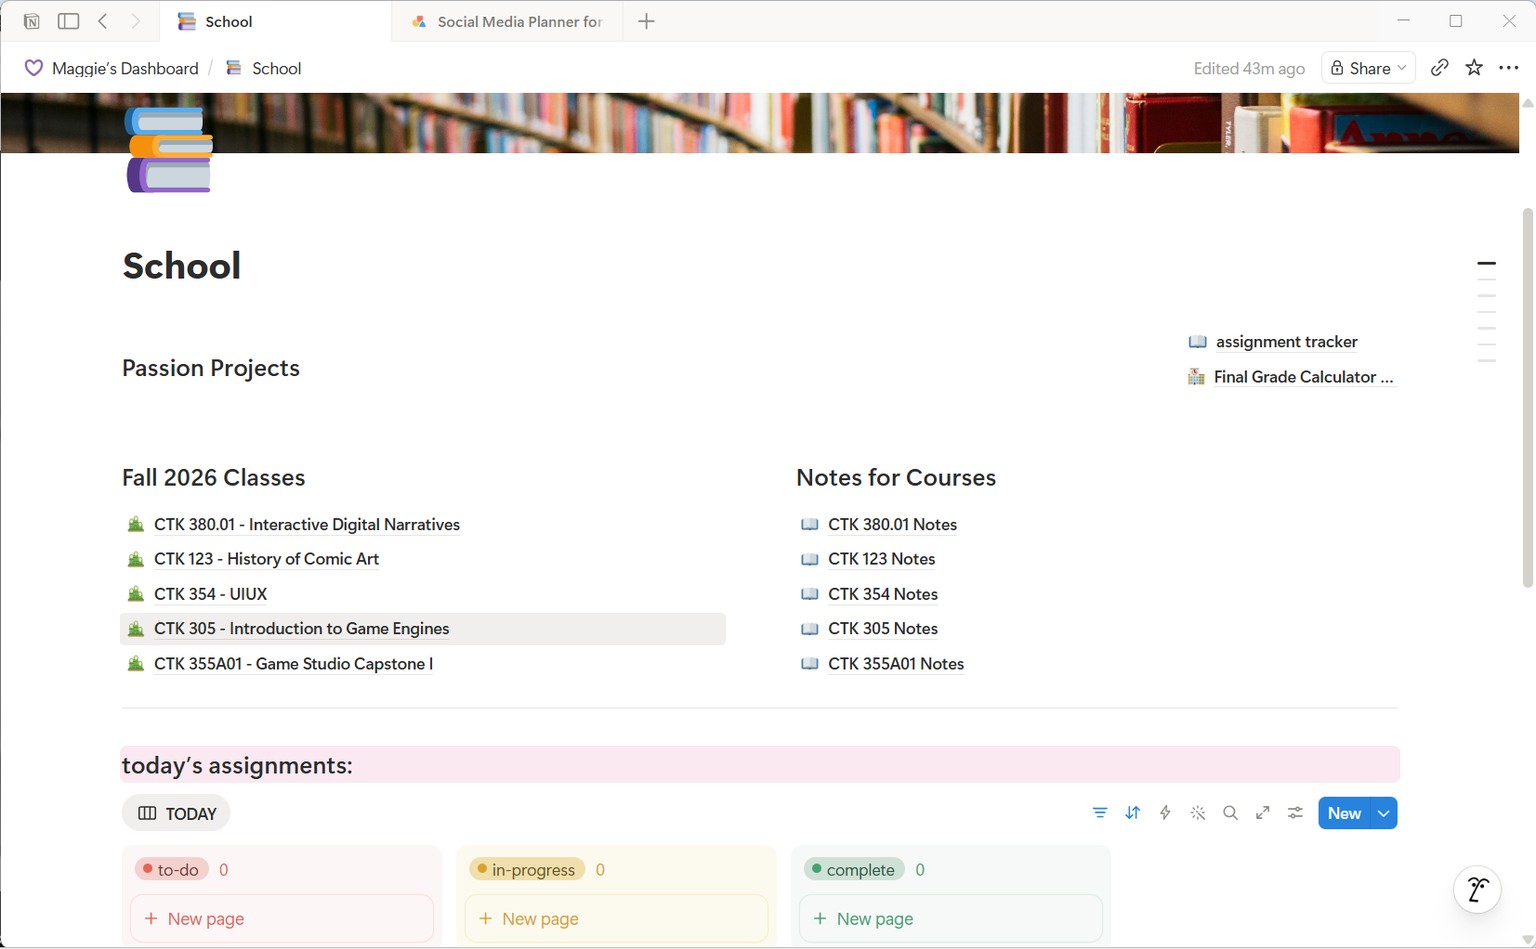Click book icon beside assignment tracker
Viewport: 1536px width, 949px height.
pos(1197,342)
